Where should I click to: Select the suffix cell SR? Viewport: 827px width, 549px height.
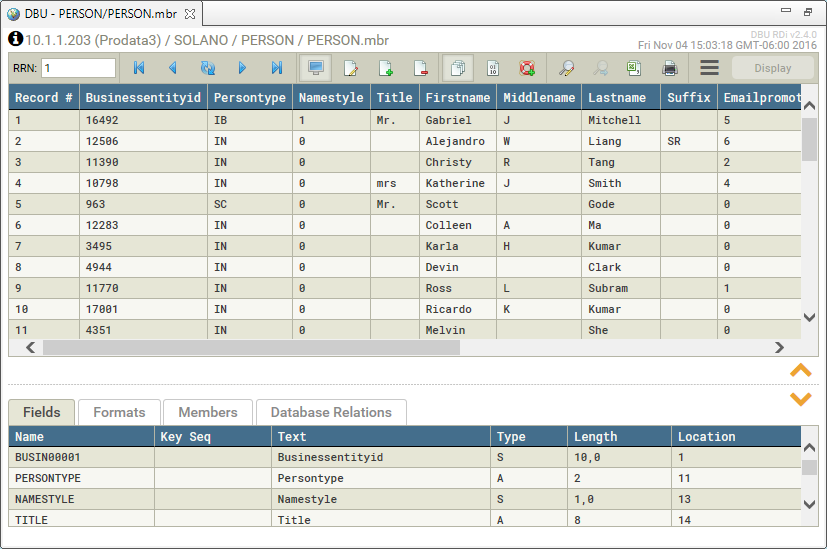point(689,141)
